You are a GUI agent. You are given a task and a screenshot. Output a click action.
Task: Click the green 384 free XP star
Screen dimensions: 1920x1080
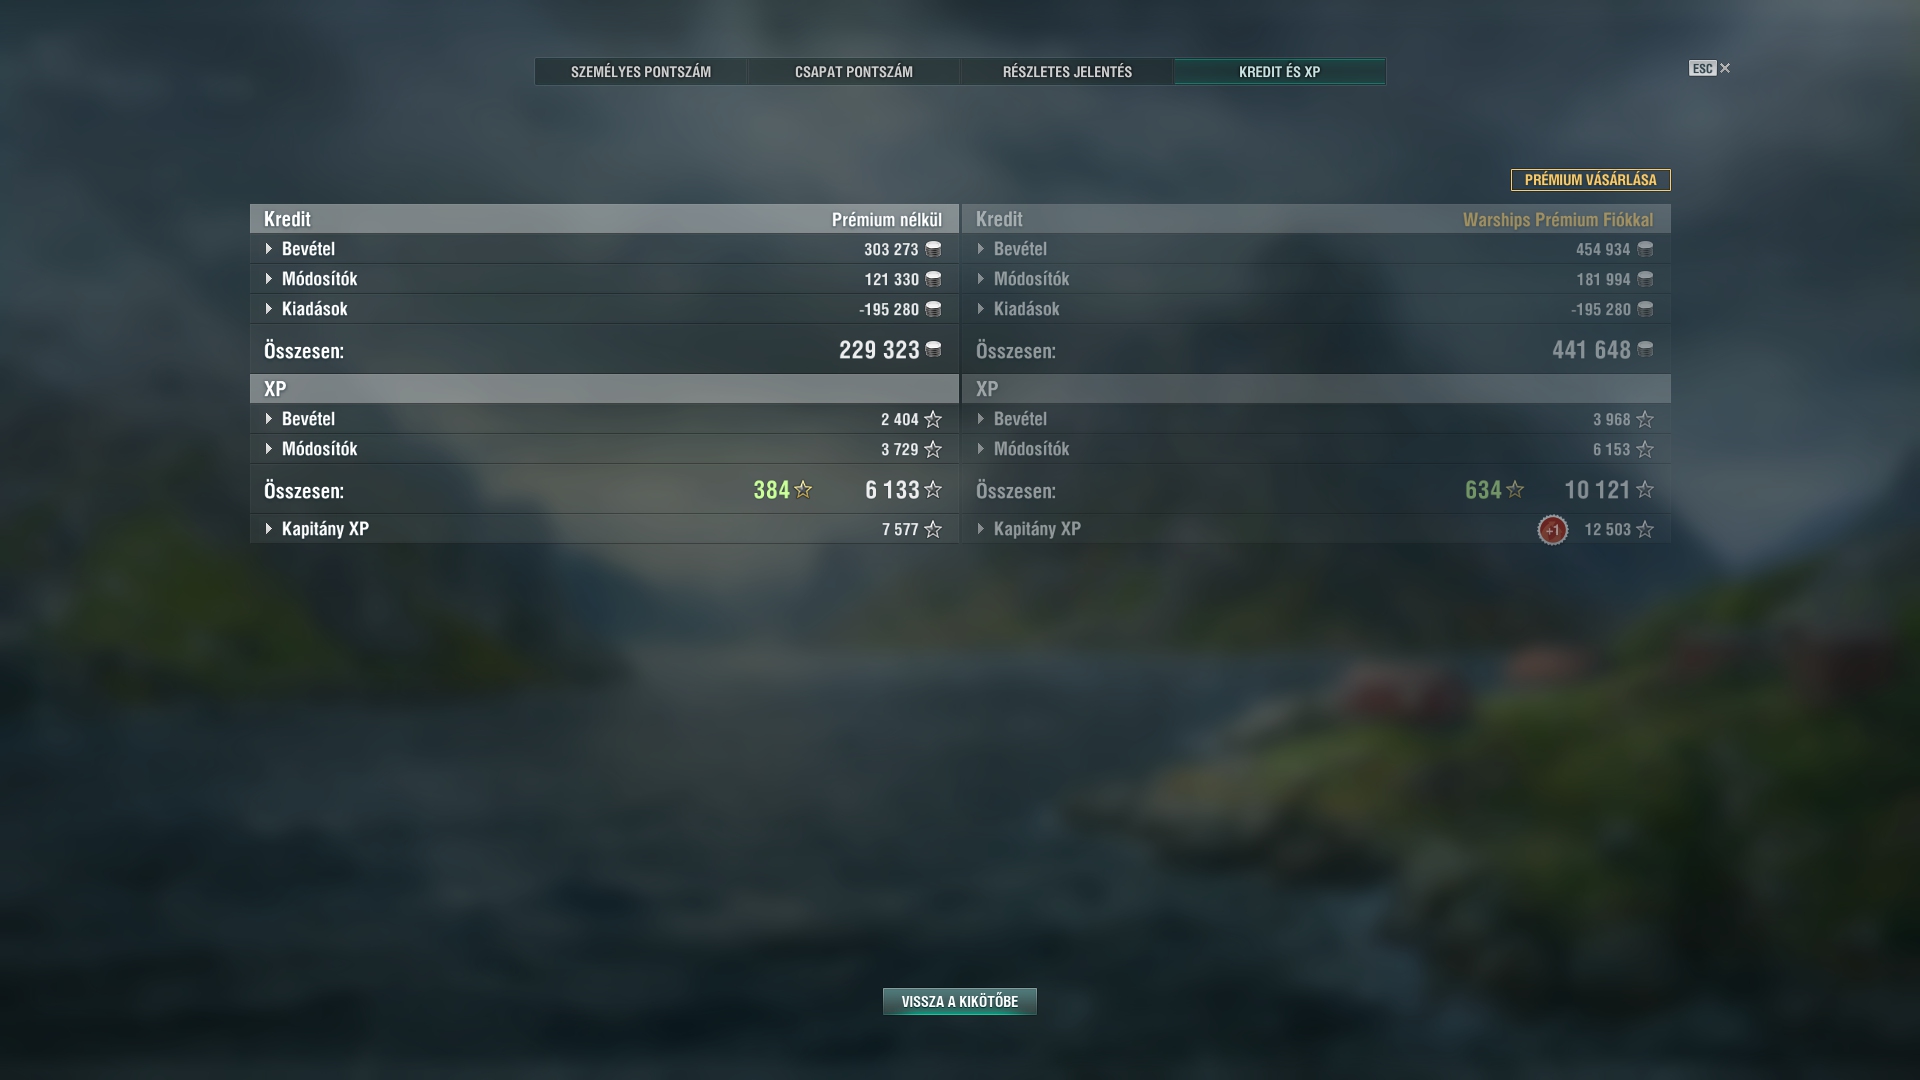point(803,489)
